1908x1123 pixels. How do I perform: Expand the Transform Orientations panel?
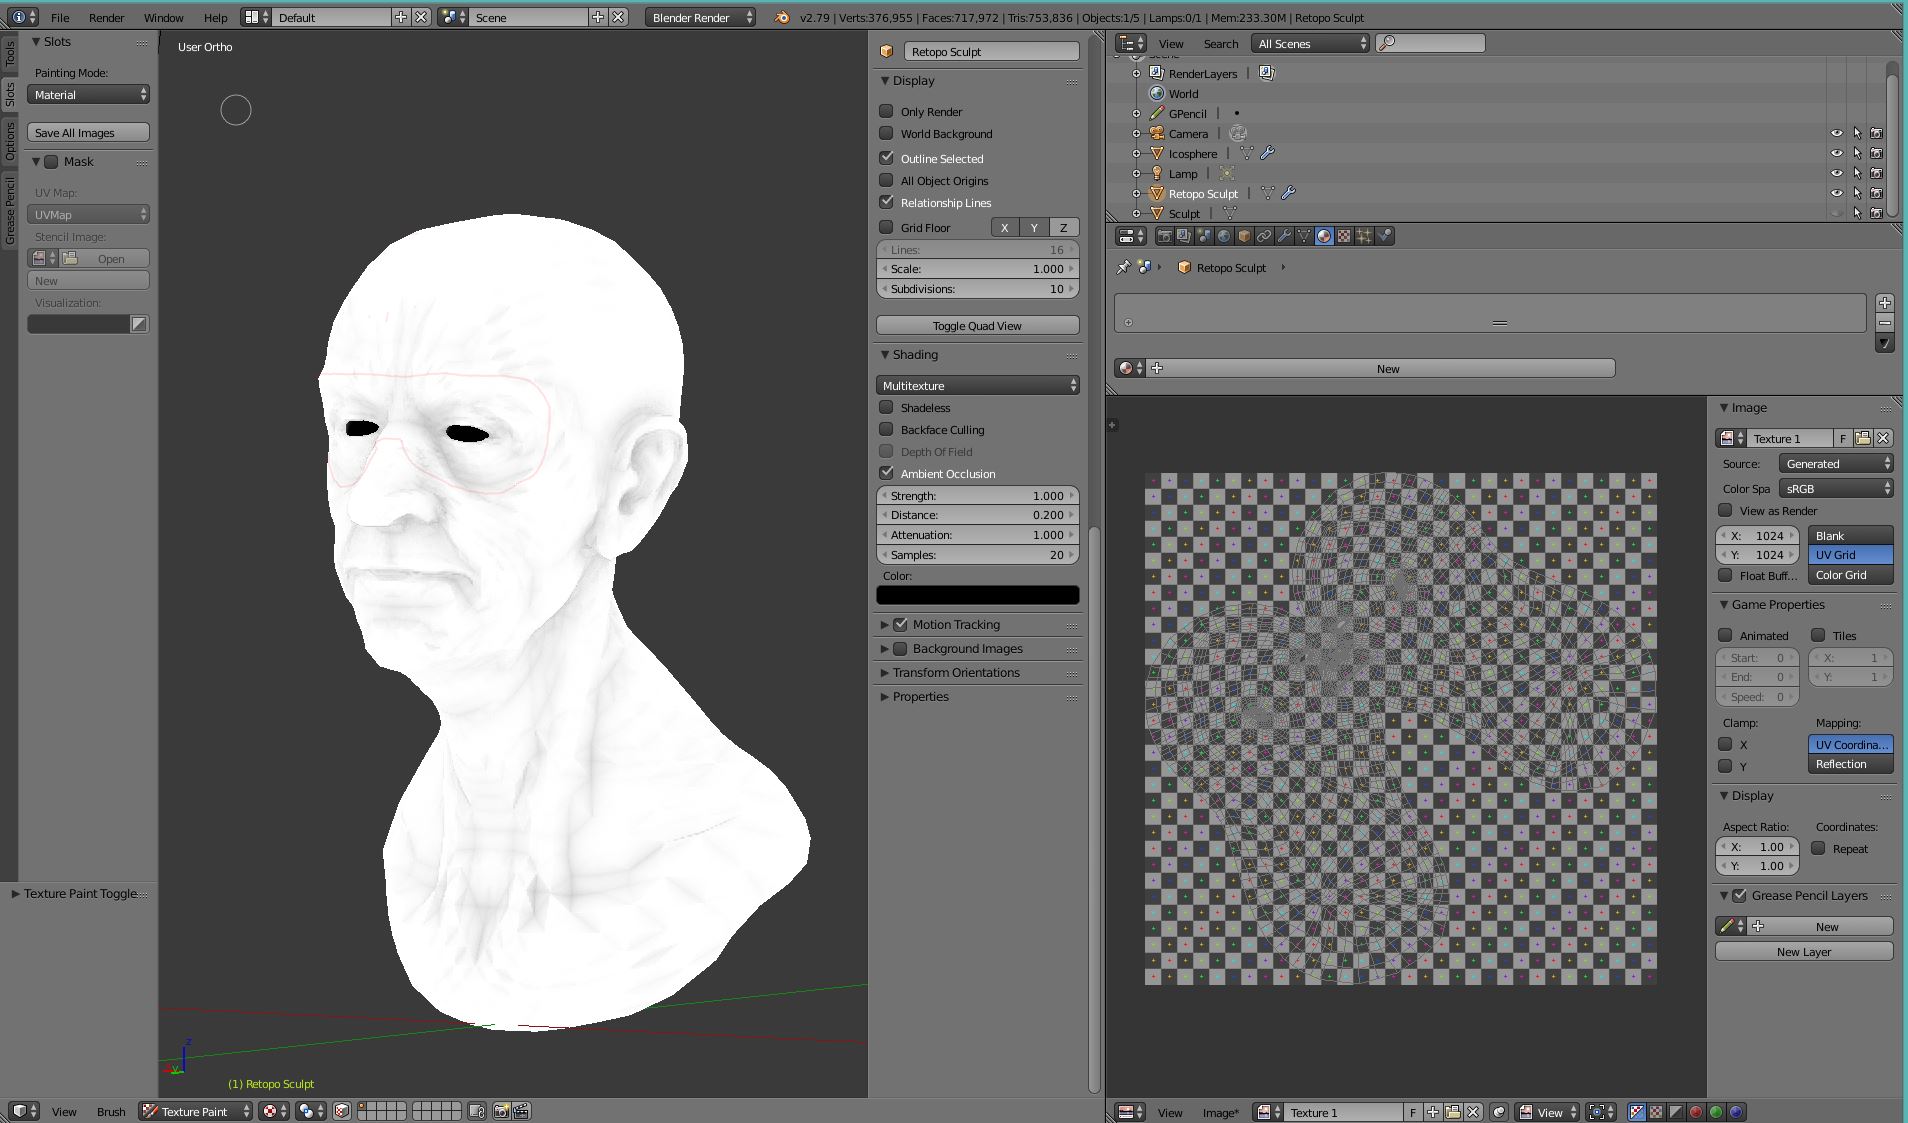[956, 672]
